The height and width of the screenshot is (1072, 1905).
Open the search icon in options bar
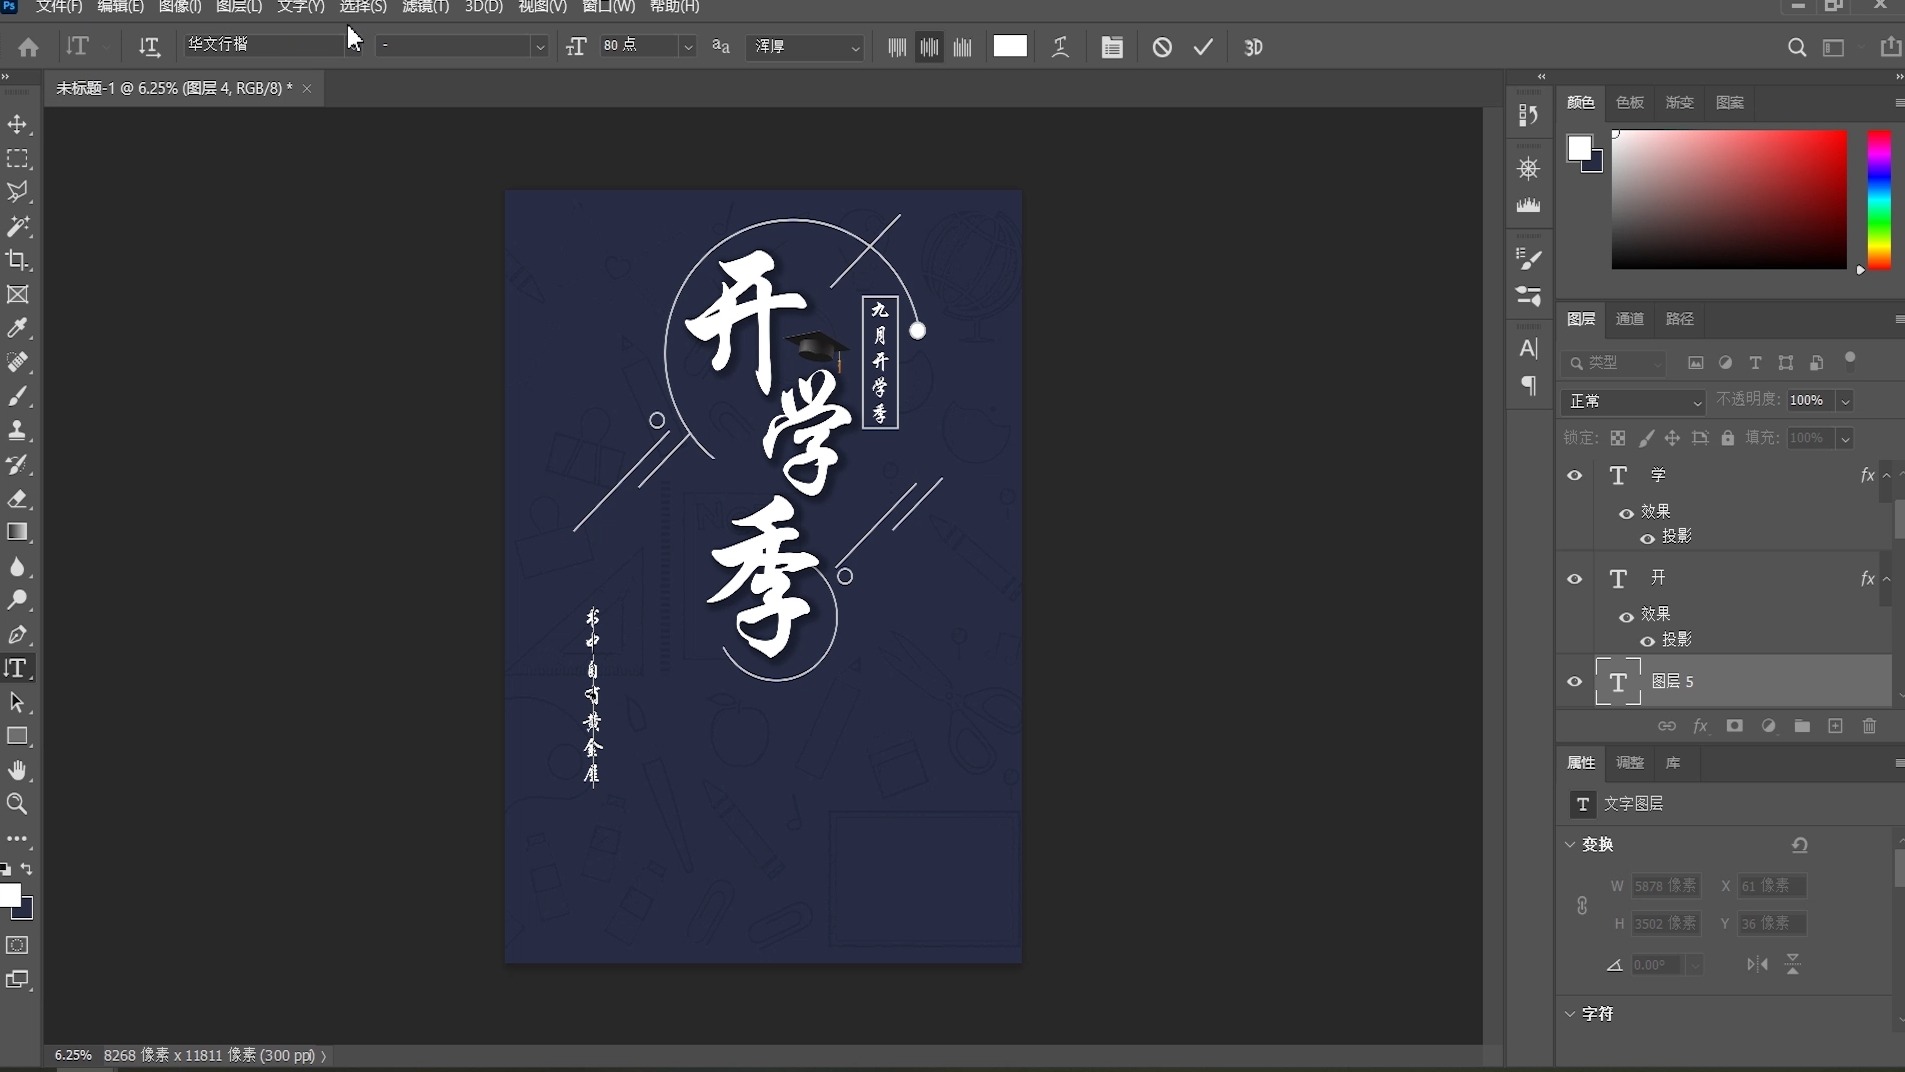pos(1797,47)
